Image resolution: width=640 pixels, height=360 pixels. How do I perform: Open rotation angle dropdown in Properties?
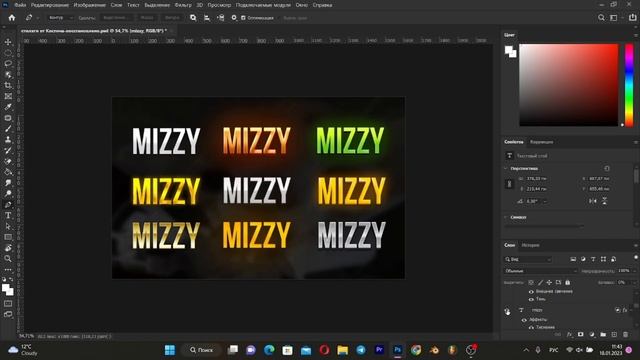point(546,201)
